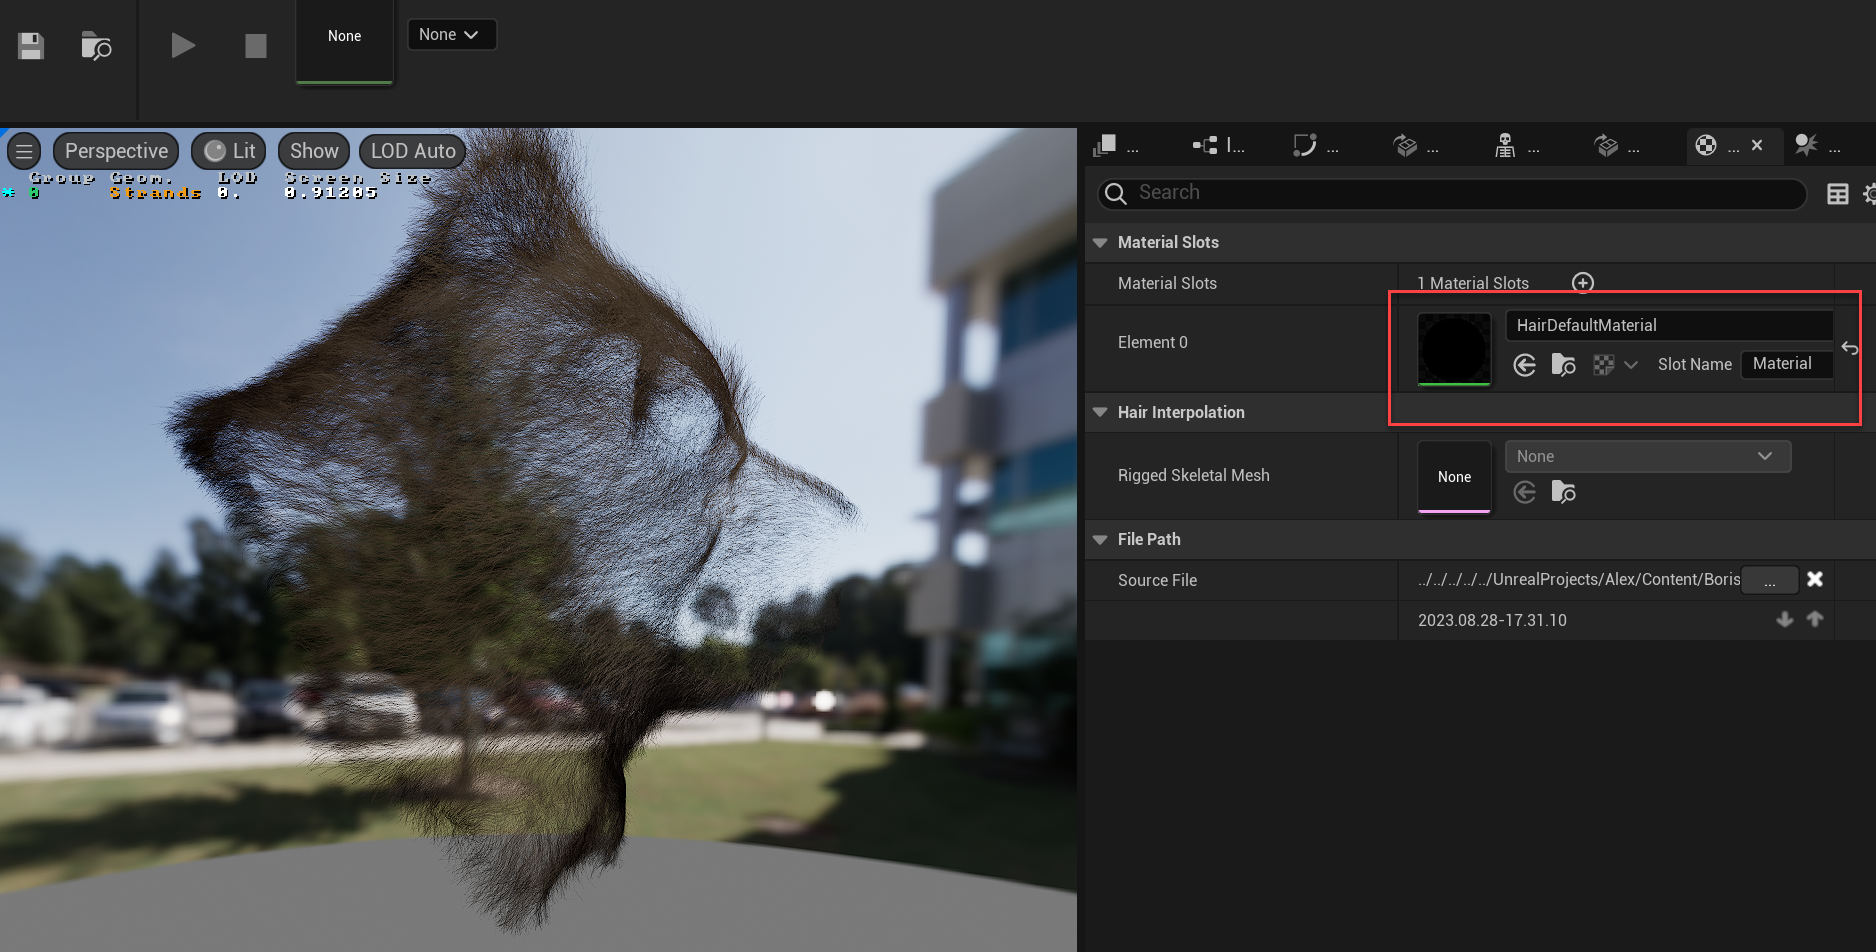Click the up arrow beside timestamp

(x=1814, y=620)
